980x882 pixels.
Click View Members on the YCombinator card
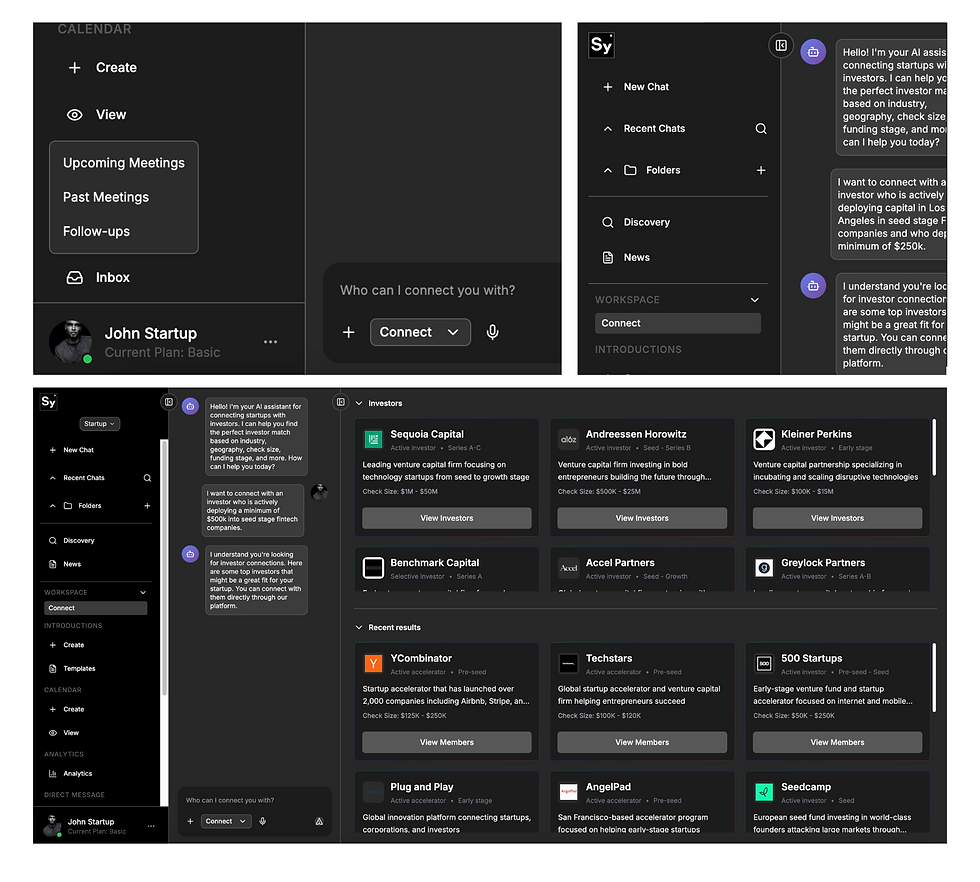(447, 743)
